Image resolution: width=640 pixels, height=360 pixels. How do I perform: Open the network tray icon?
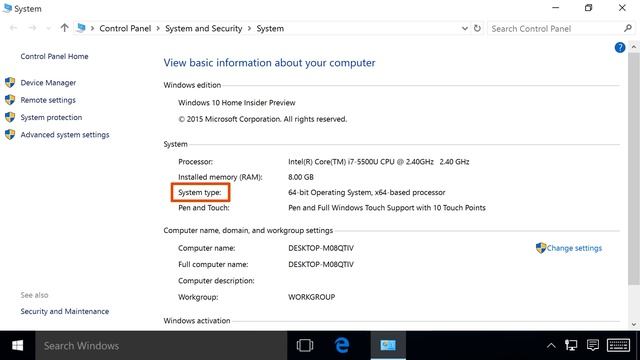coord(571,346)
